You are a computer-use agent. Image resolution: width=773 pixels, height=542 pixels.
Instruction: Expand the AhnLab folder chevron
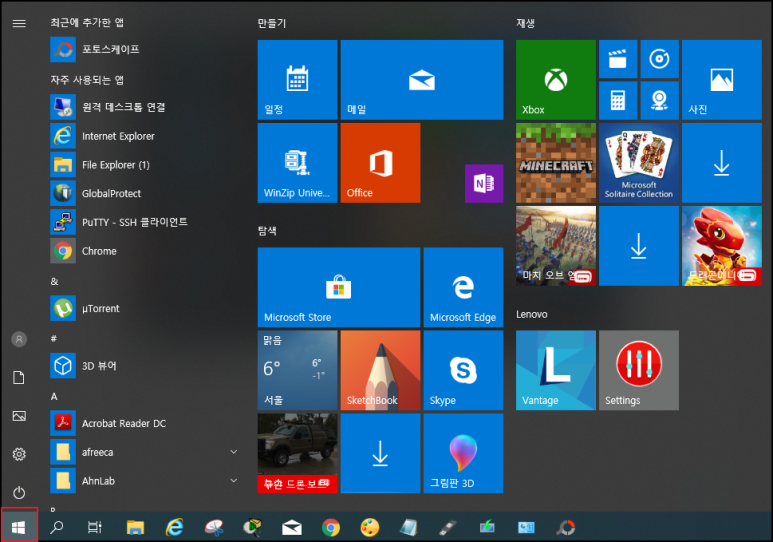point(234,480)
